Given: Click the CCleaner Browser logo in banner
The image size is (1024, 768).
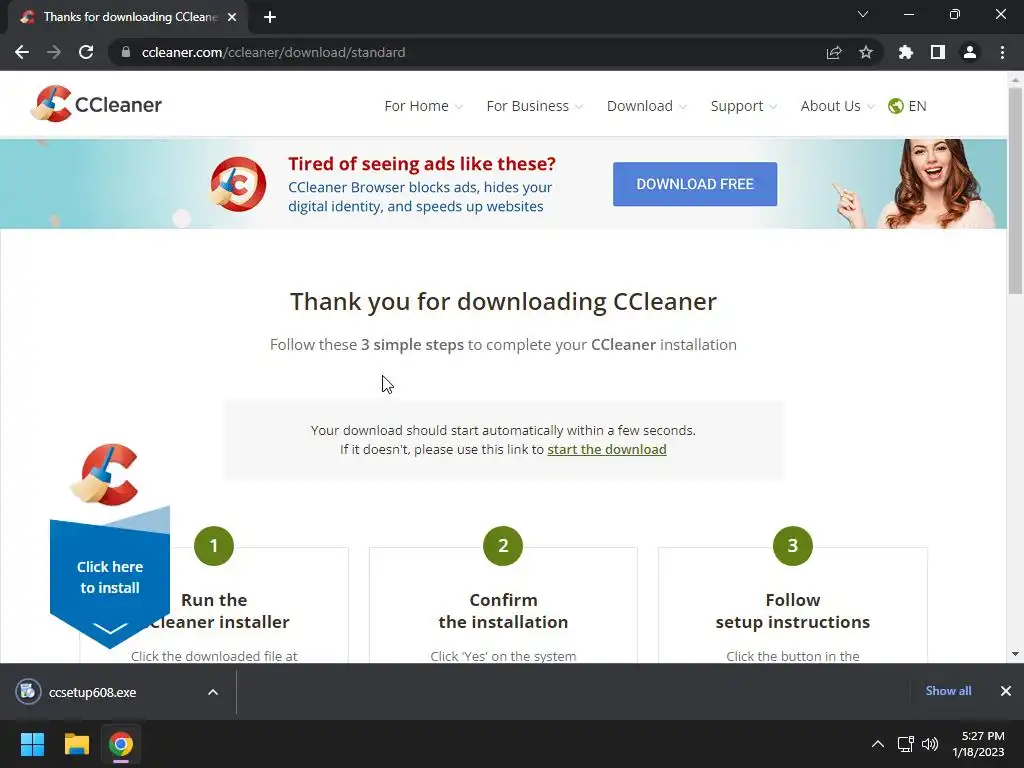Looking at the screenshot, I should point(238,184).
